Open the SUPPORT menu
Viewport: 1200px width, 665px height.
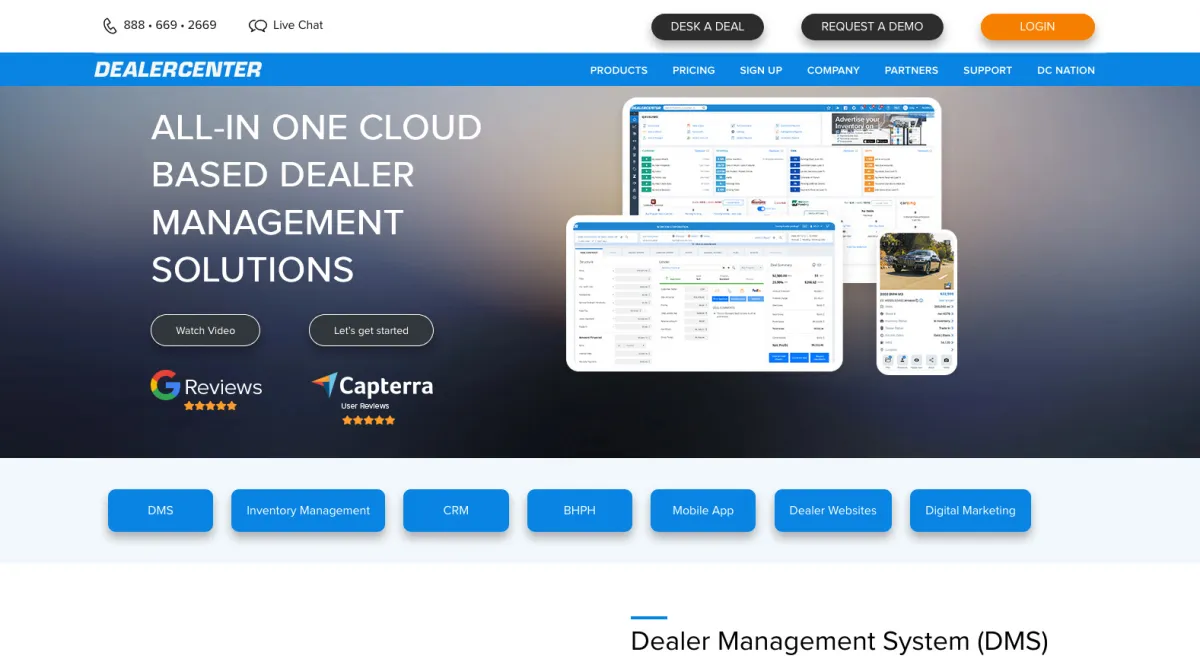988,70
